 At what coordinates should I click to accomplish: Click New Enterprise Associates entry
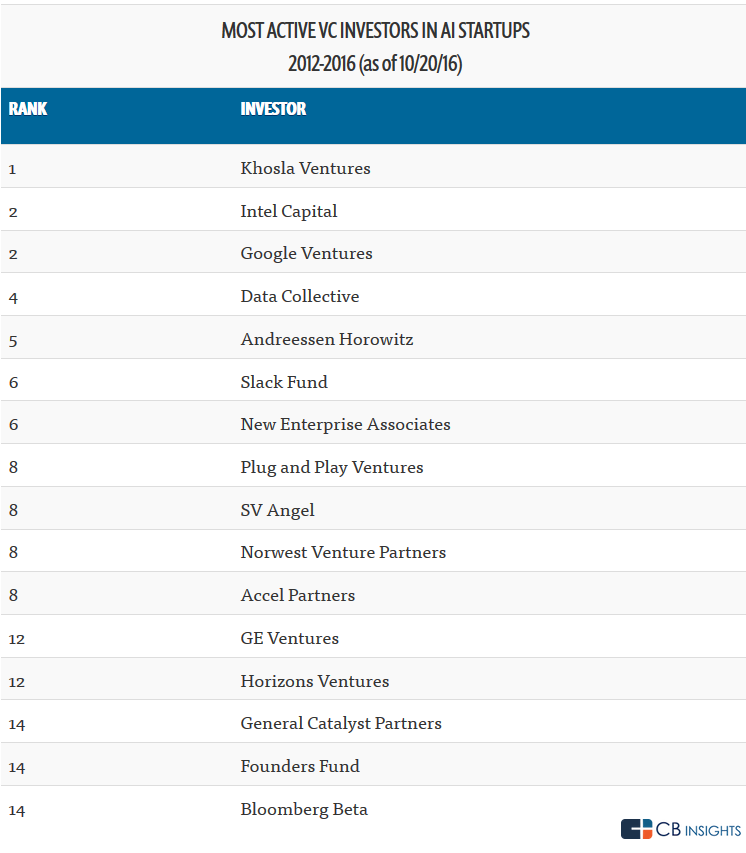345,424
